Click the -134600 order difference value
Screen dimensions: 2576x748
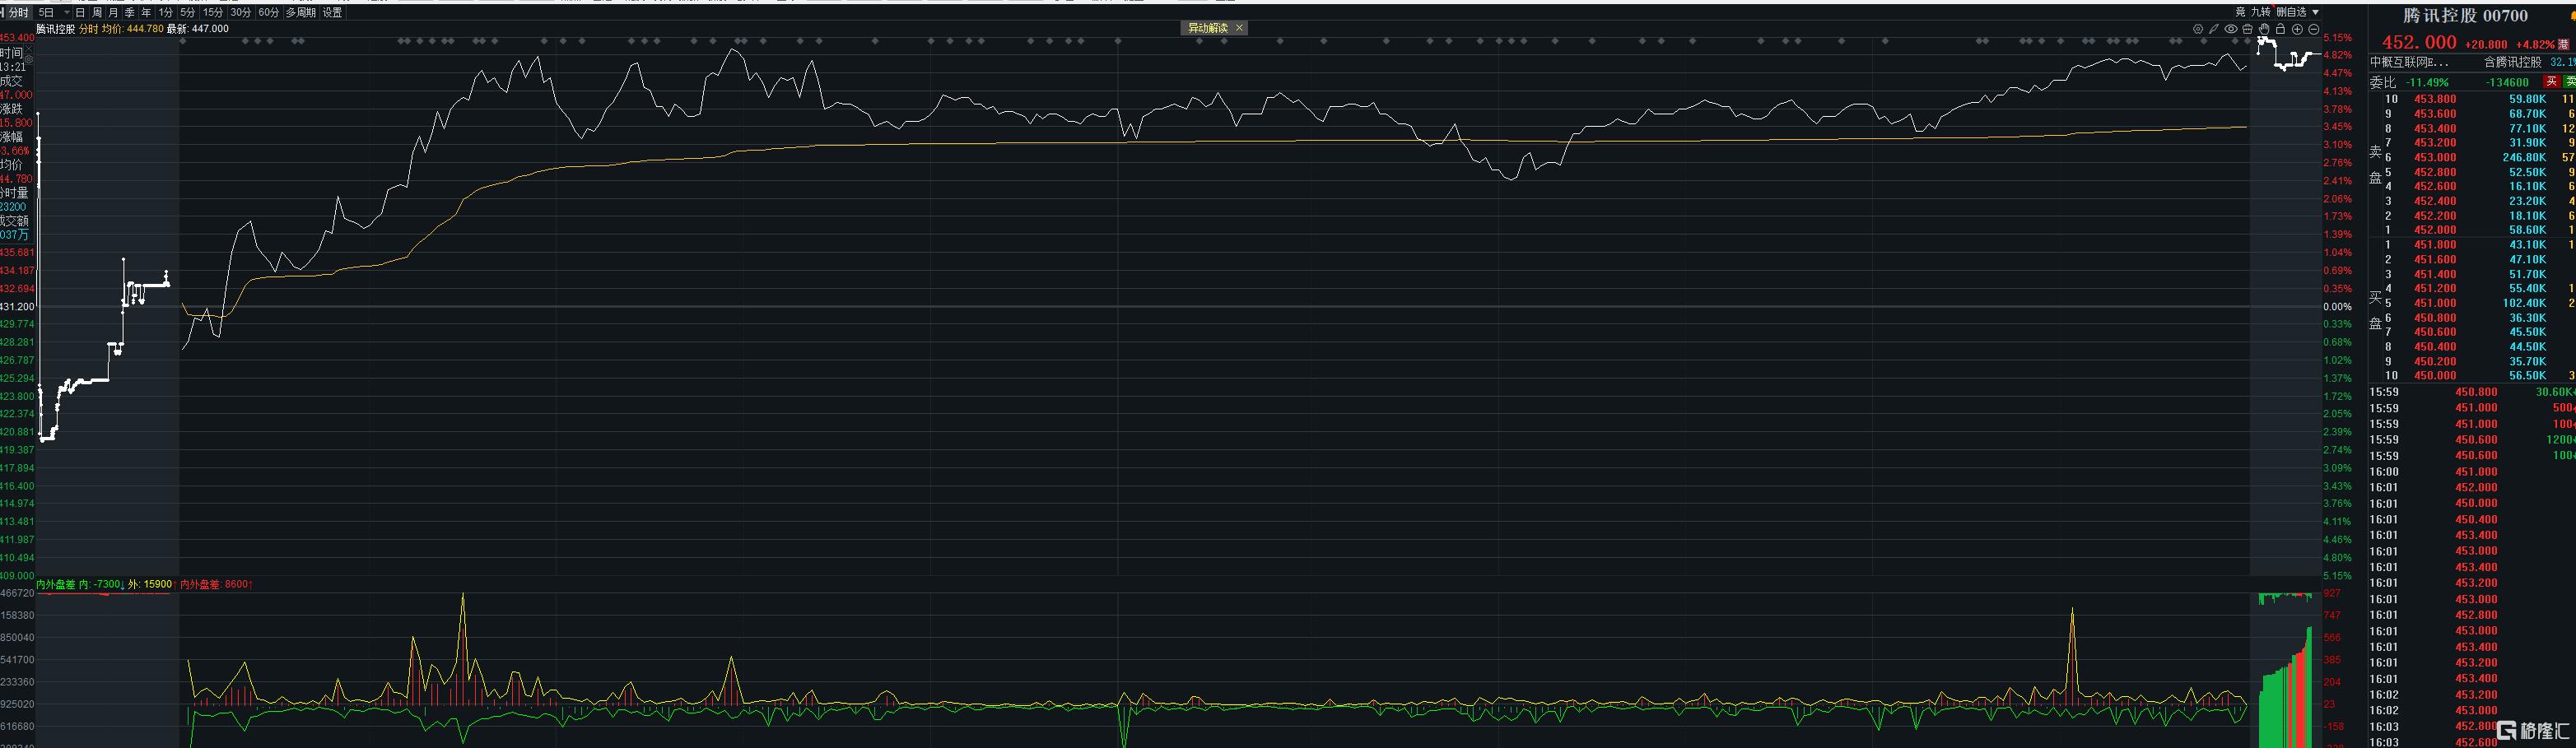(x=2507, y=82)
